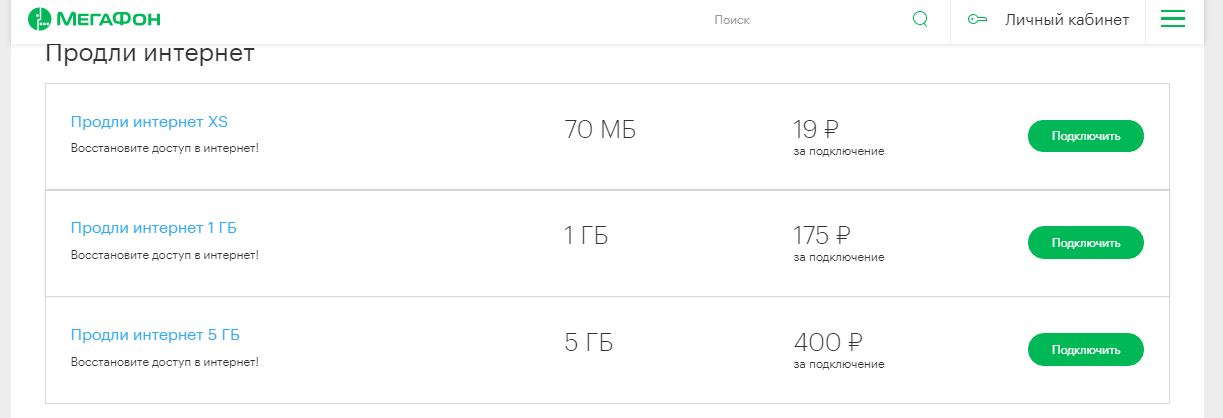
Task: Click Подключить for the XS option
Action: pos(1086,136)
